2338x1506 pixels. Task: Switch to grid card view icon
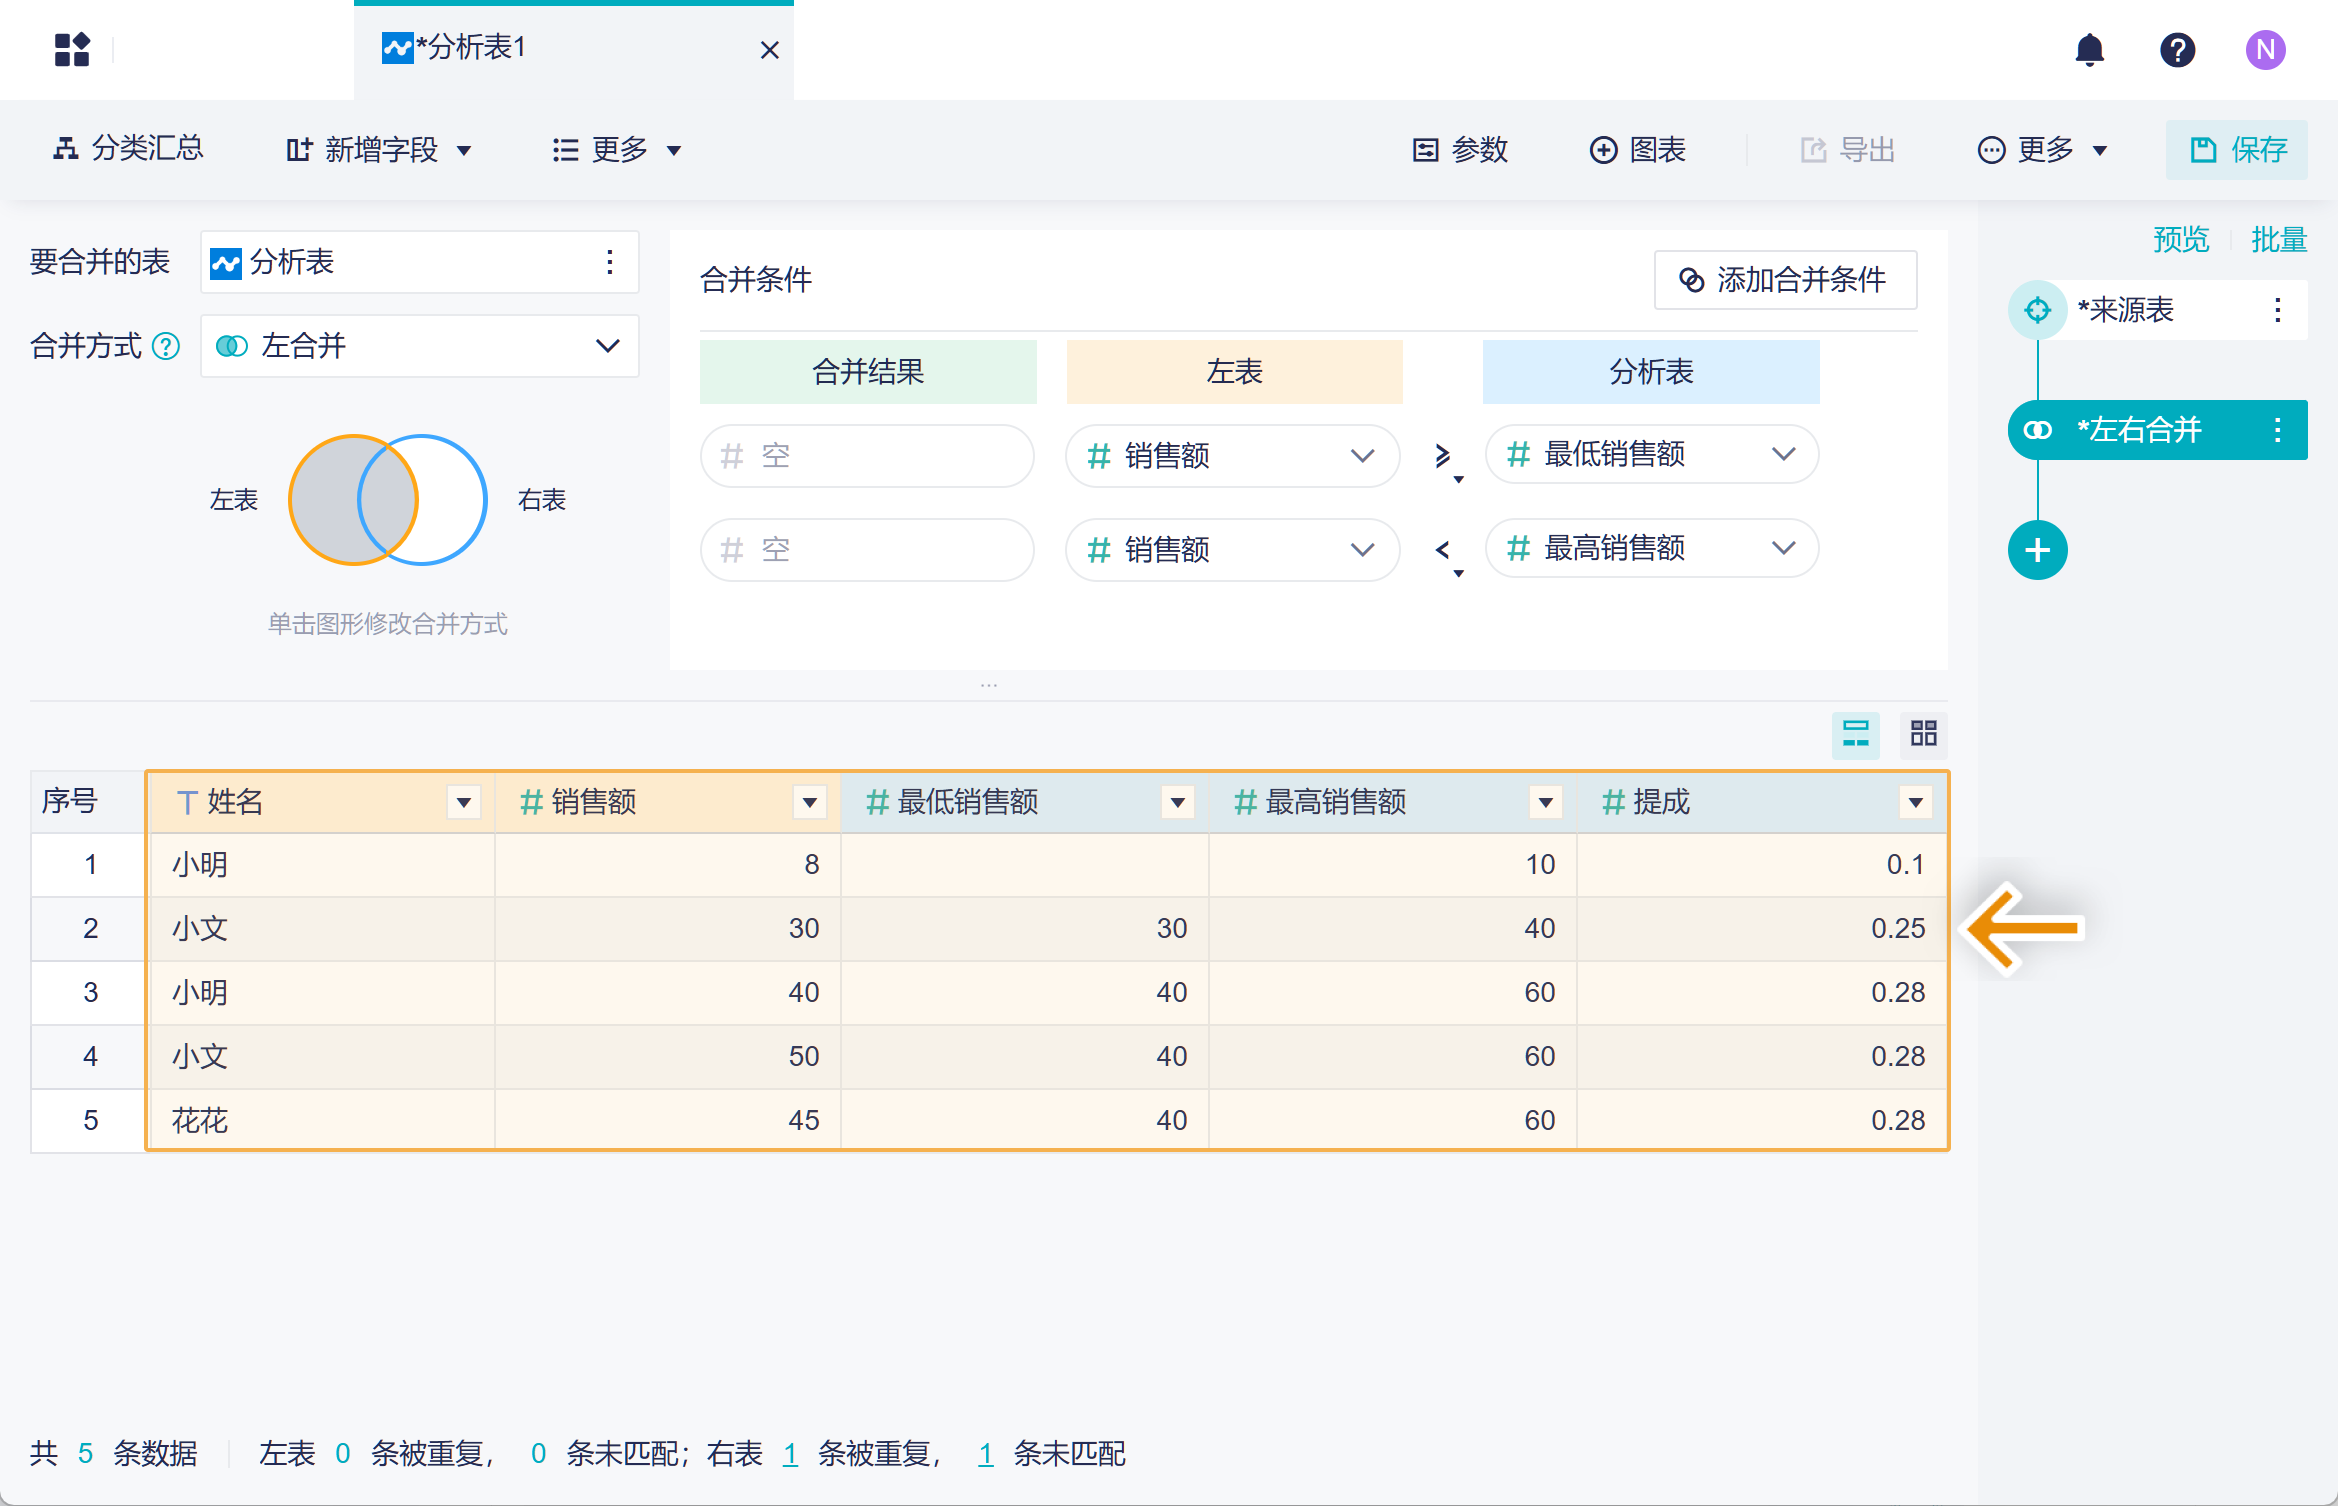pyautogui.click(x=1923, y=734)
